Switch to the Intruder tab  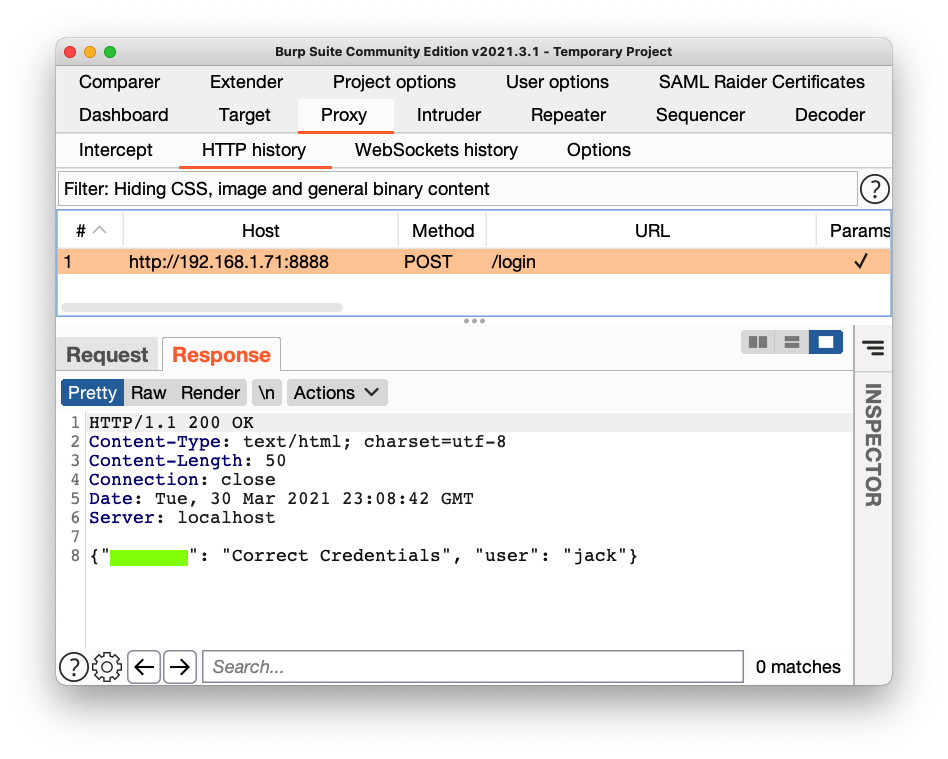tap(449, 115)
